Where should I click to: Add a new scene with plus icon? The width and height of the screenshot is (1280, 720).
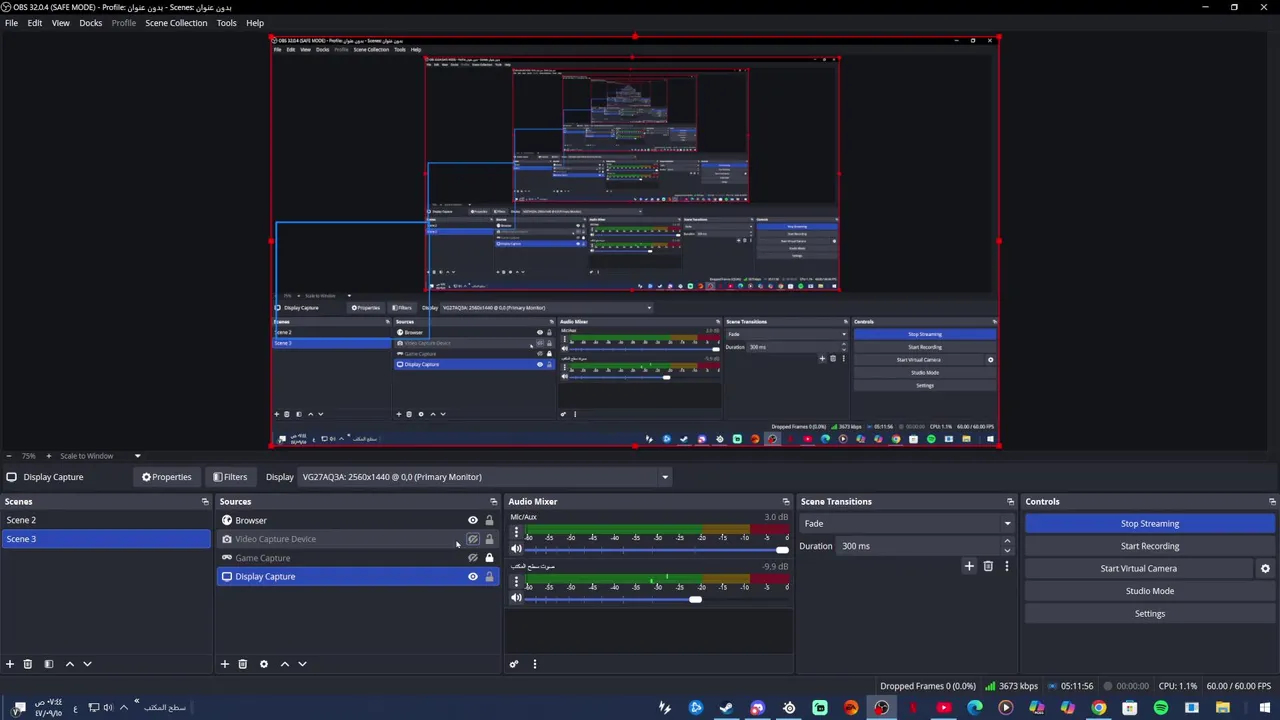[x=10, y=664]
